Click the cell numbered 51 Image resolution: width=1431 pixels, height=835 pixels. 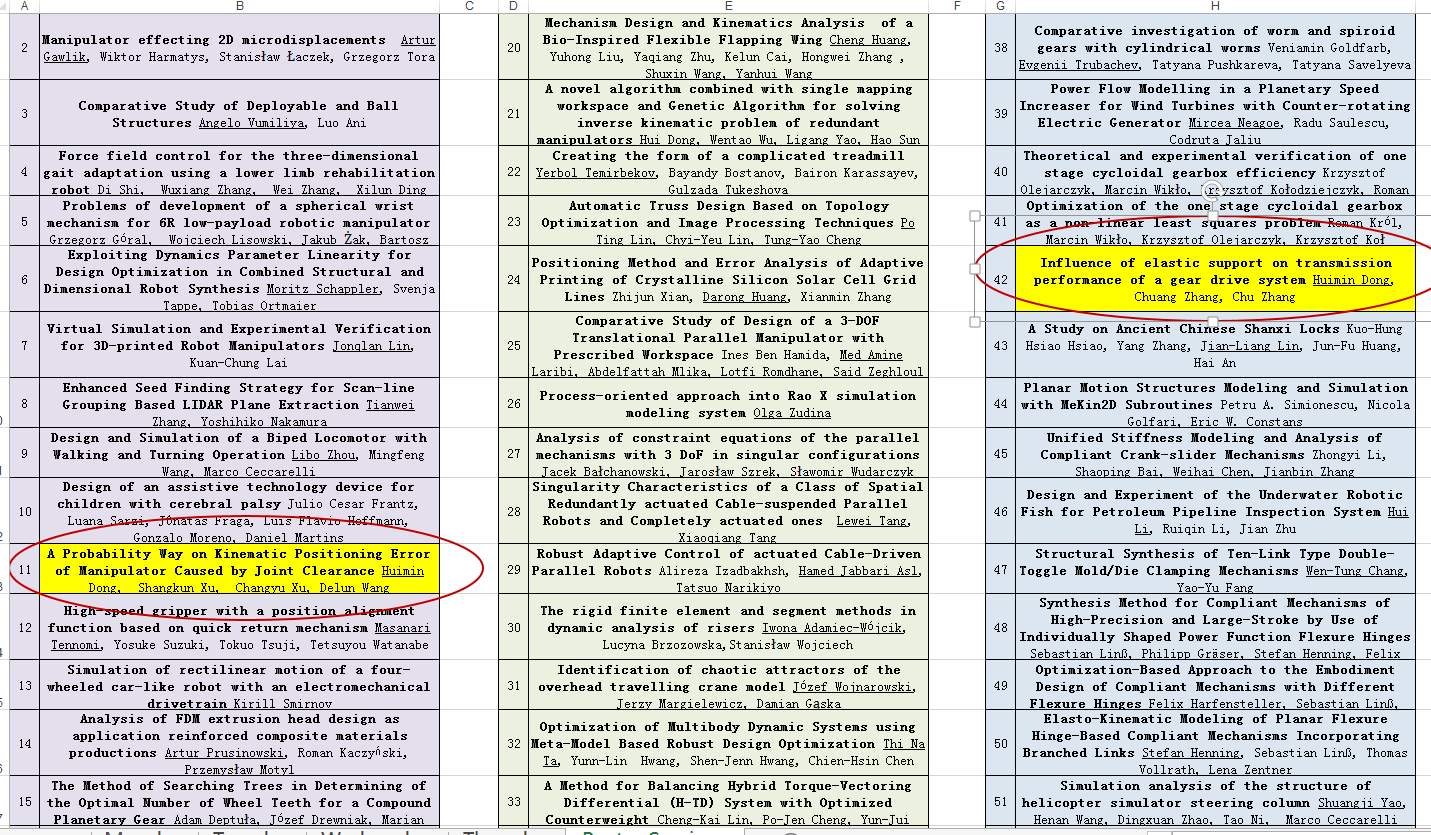pos(1000,802)
